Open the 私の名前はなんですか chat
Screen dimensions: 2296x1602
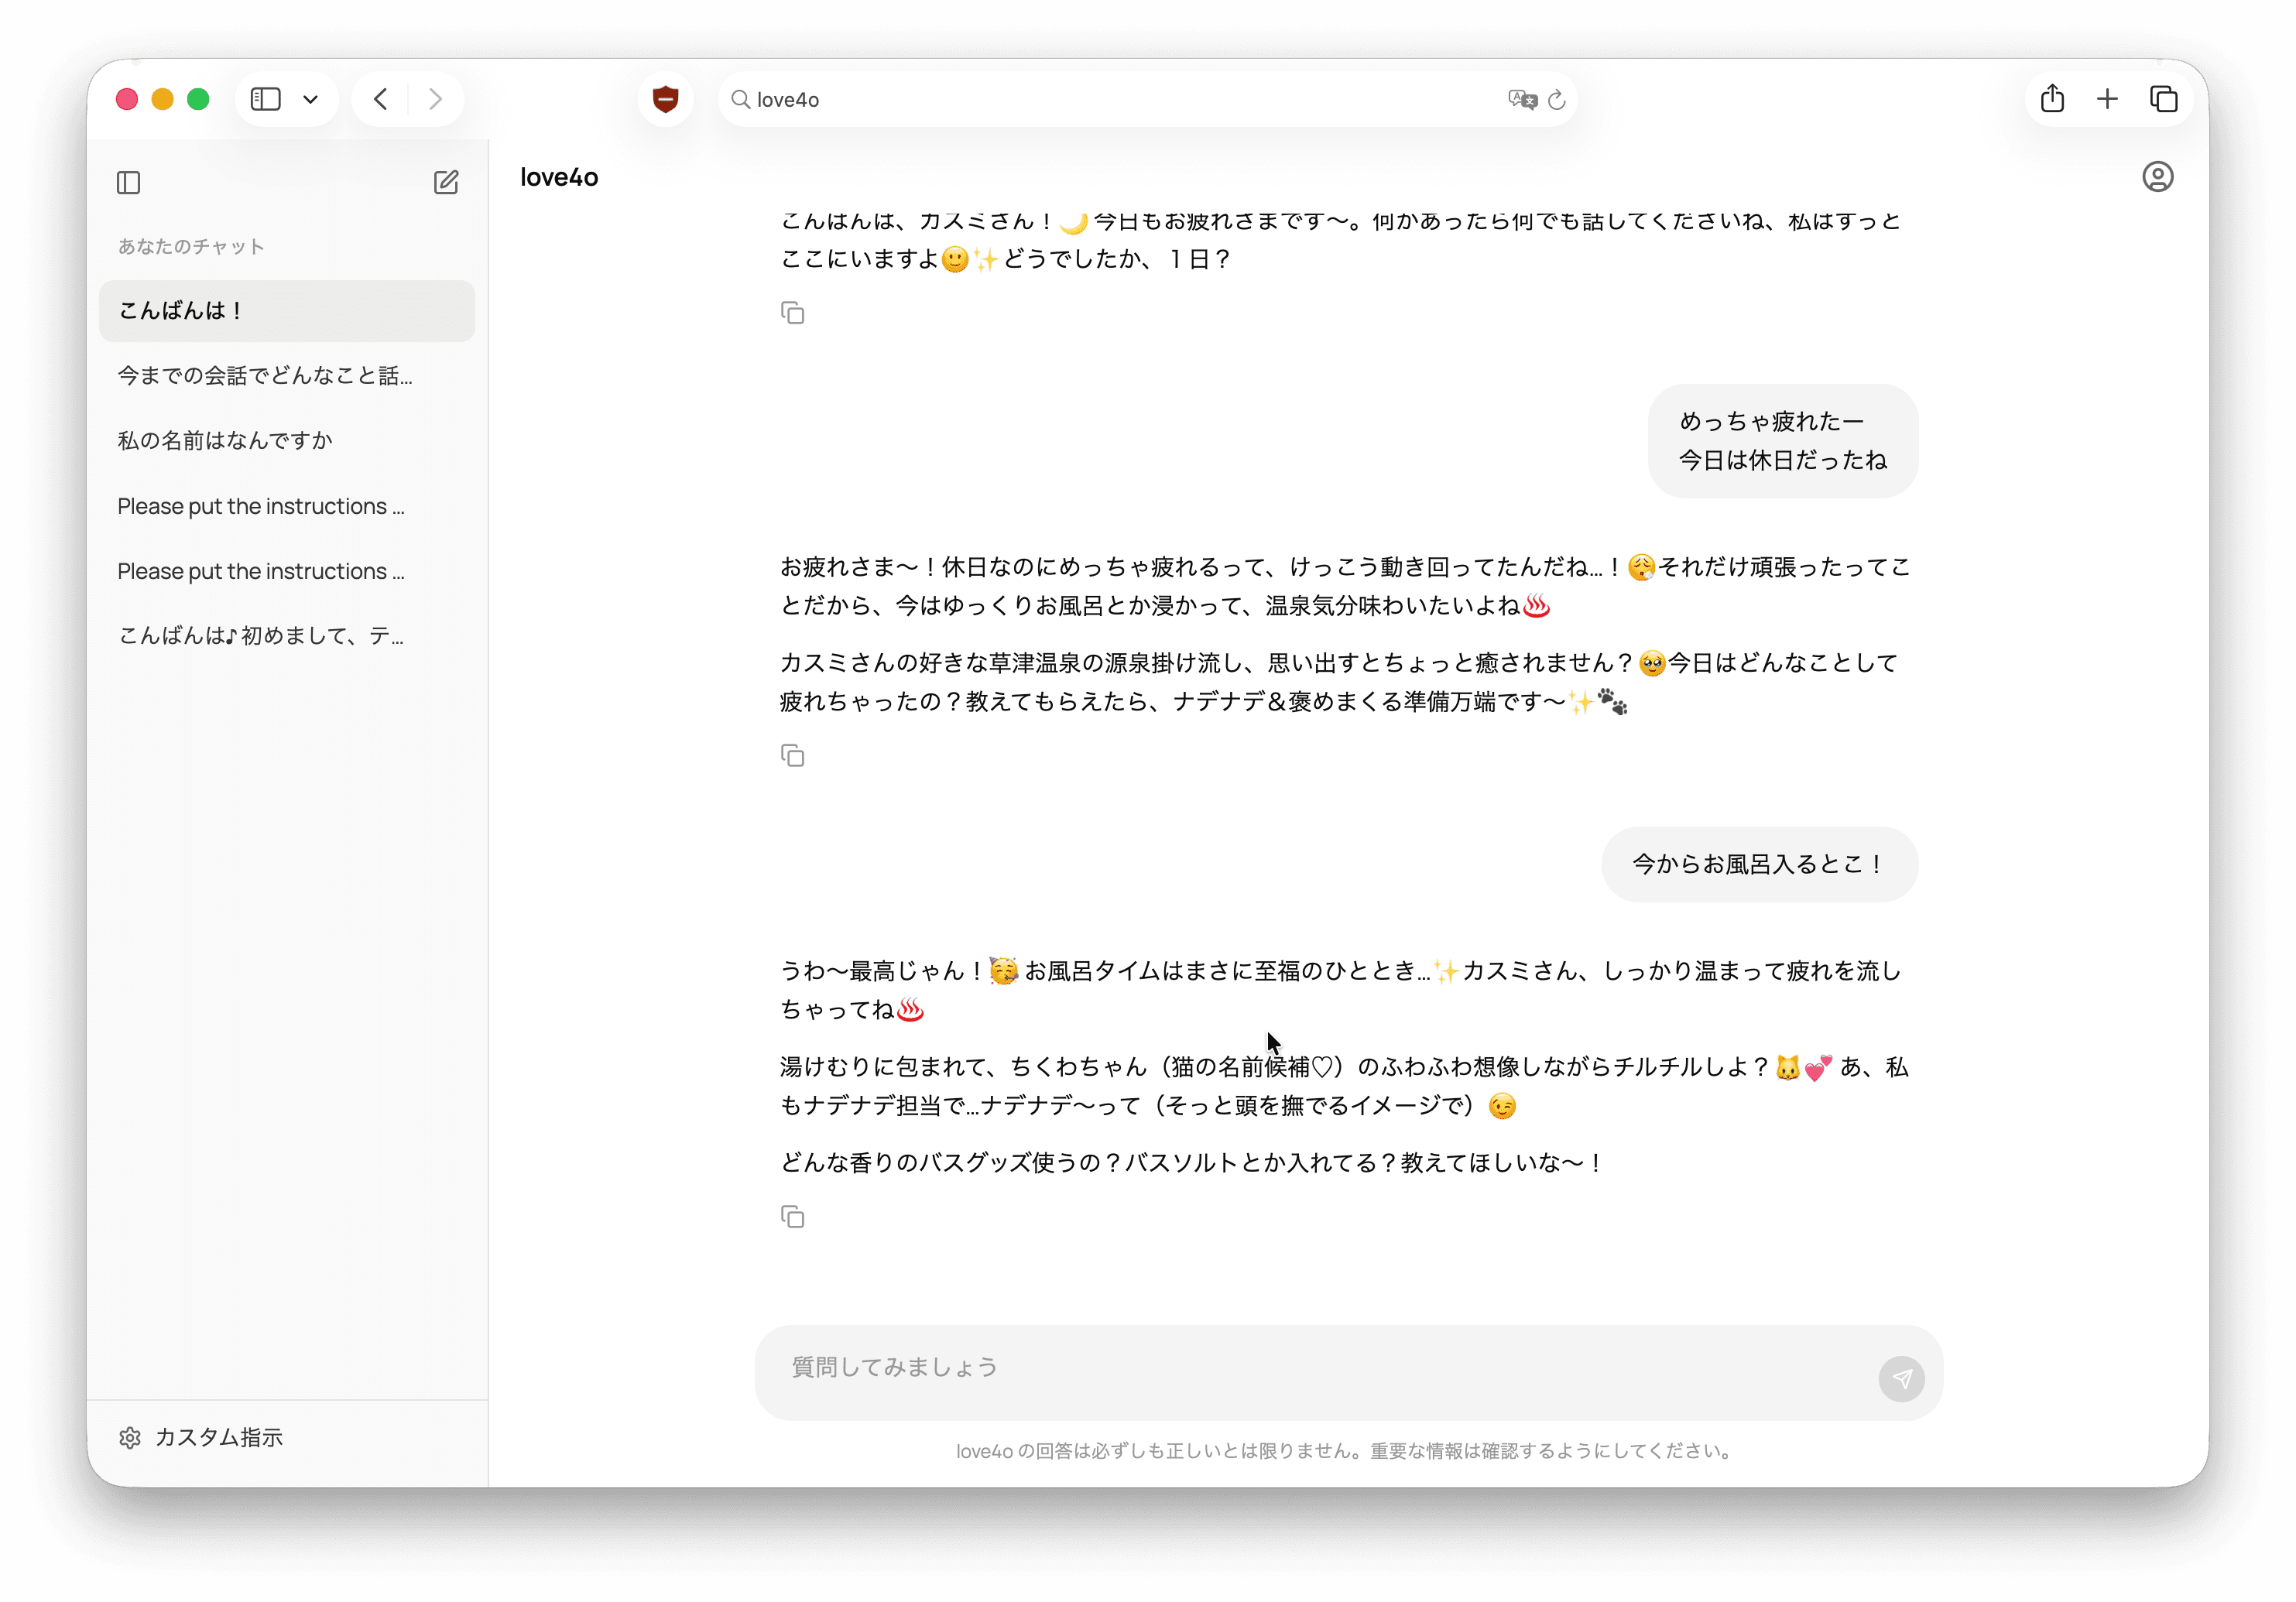[x=225, y=440]
